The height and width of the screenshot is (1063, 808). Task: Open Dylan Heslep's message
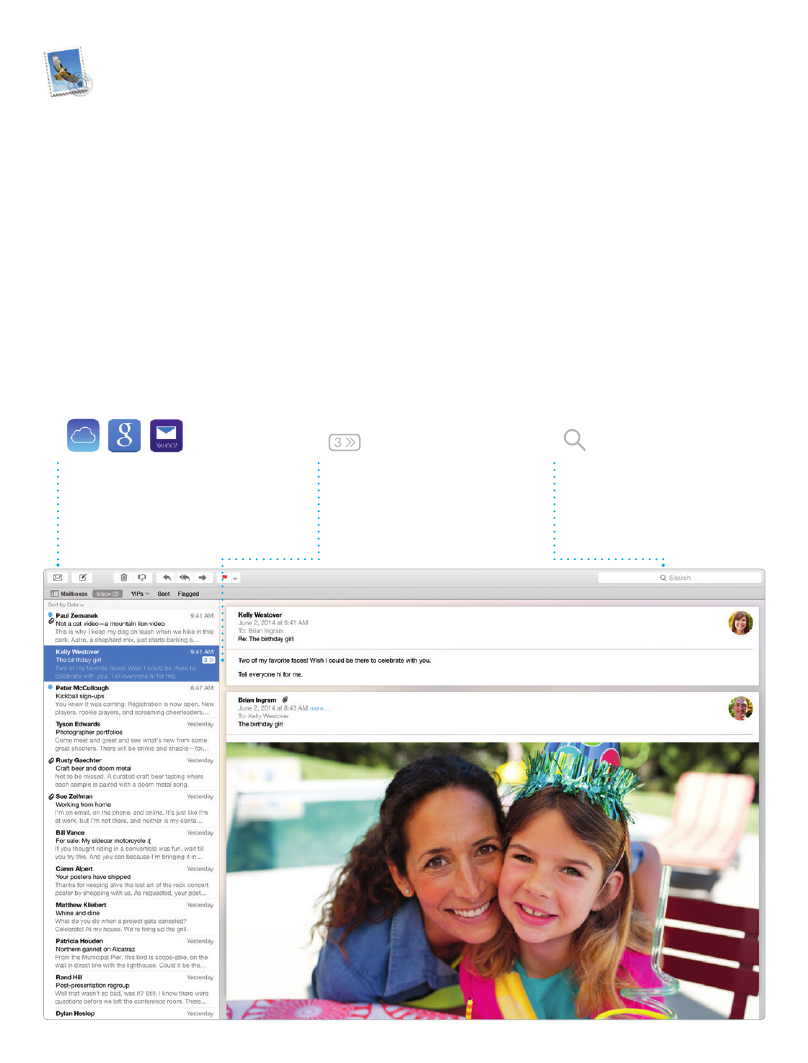pos(132,1014)
